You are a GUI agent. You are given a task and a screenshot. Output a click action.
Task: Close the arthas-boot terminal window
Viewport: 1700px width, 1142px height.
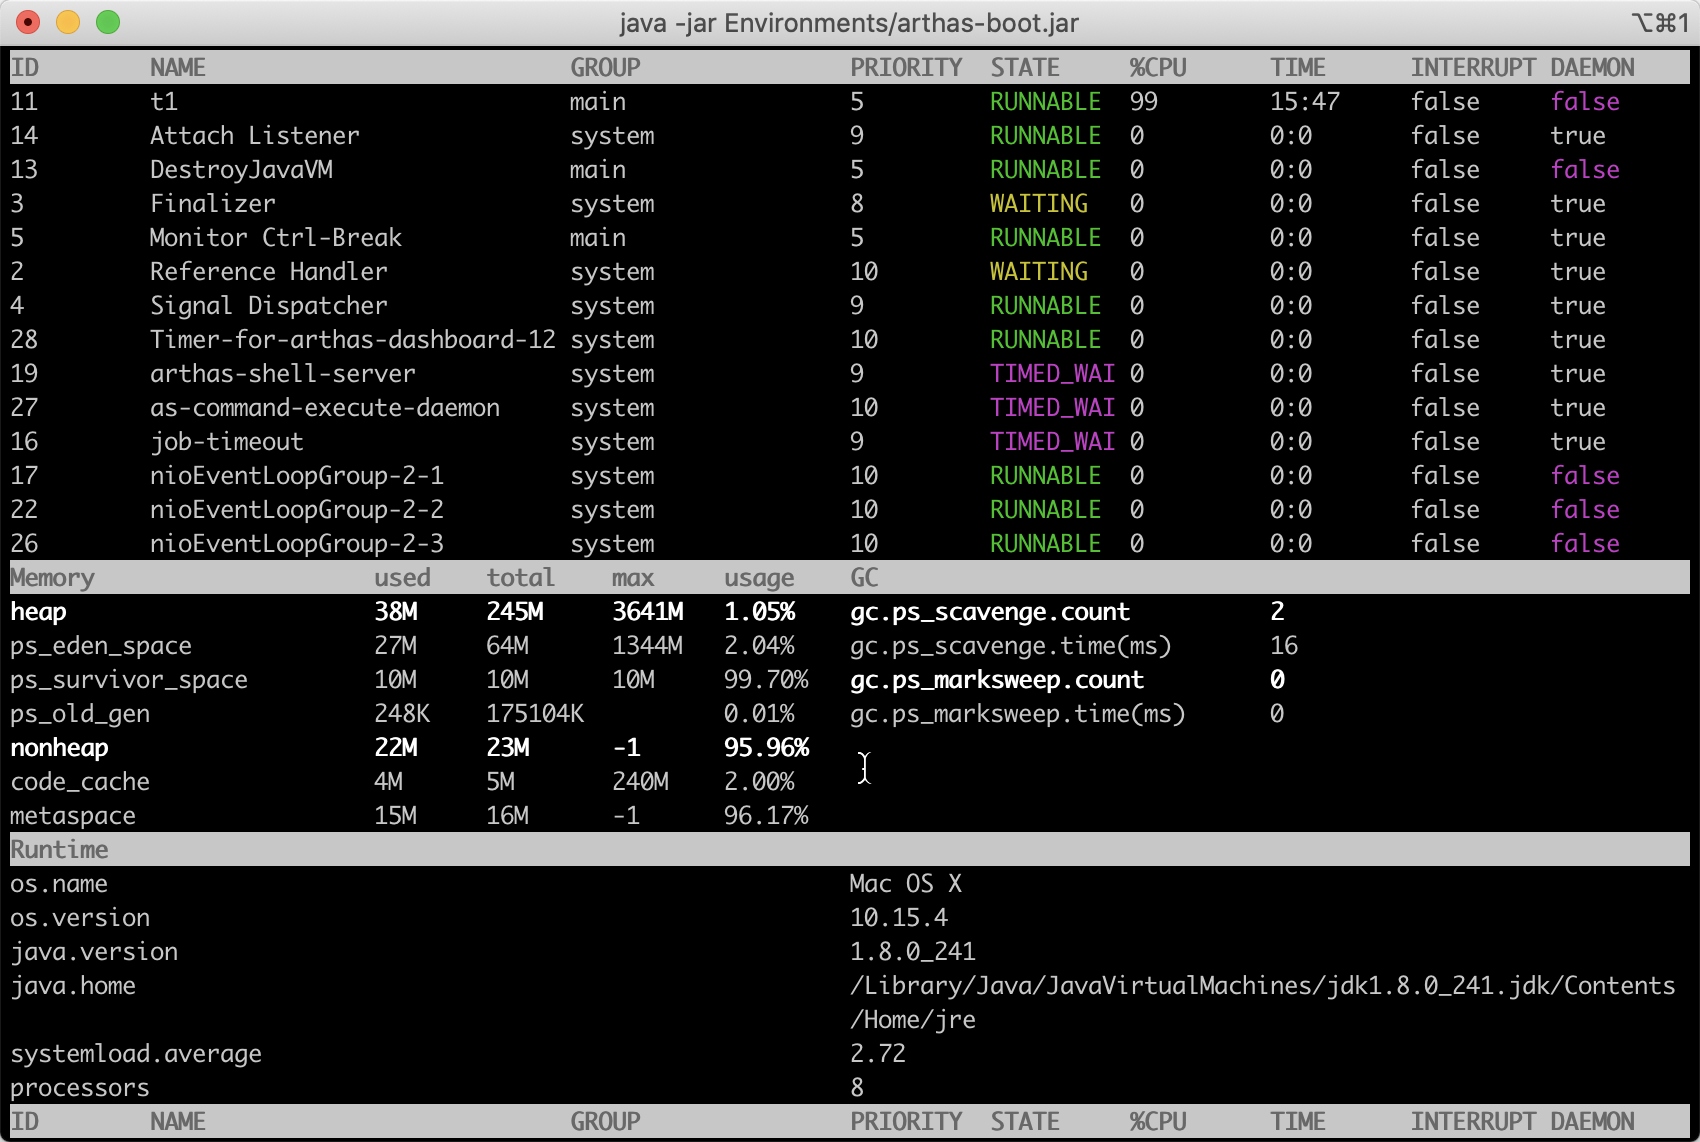(28, 22)
